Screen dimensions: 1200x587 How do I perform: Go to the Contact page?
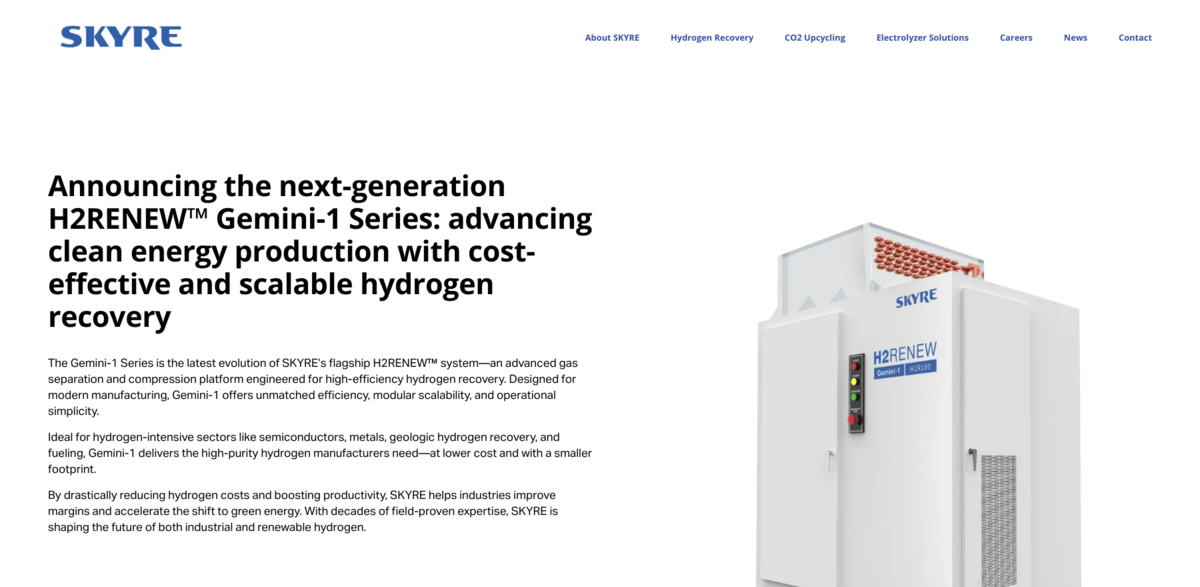1135,37
